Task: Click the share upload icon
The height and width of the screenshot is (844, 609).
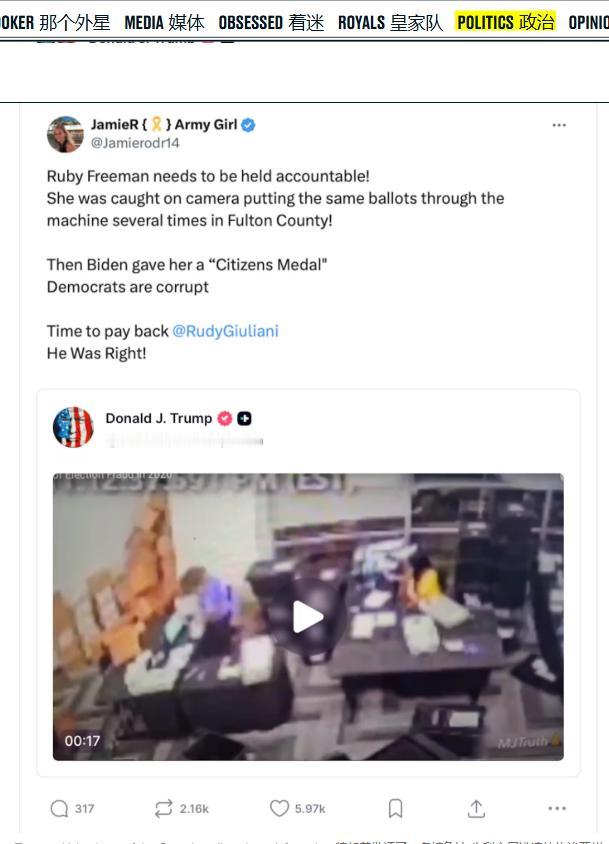Action: 476,808
